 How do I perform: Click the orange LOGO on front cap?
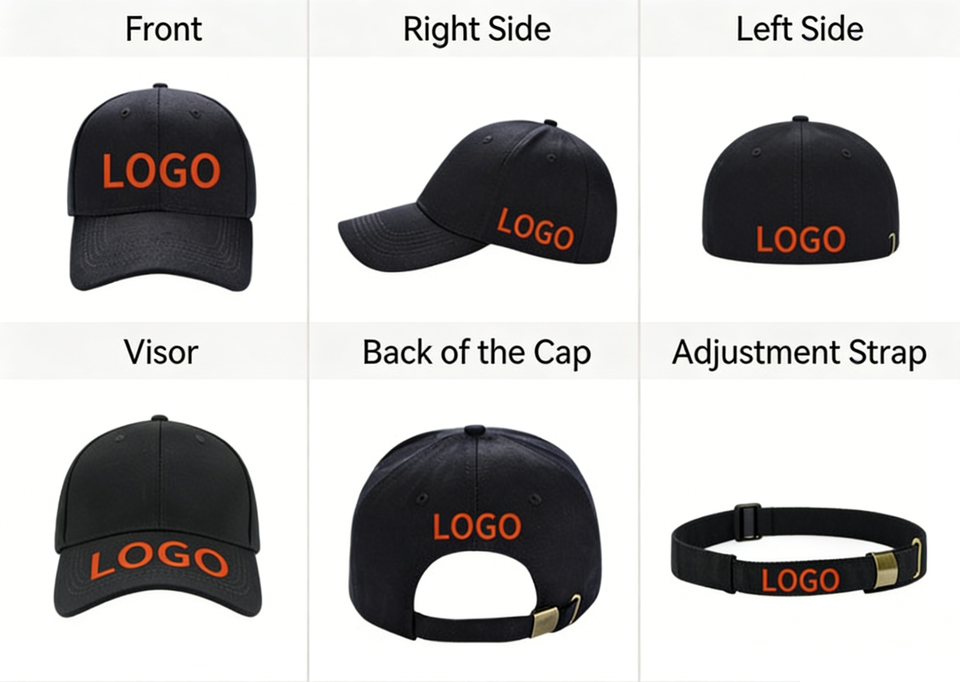pos(161,170)
